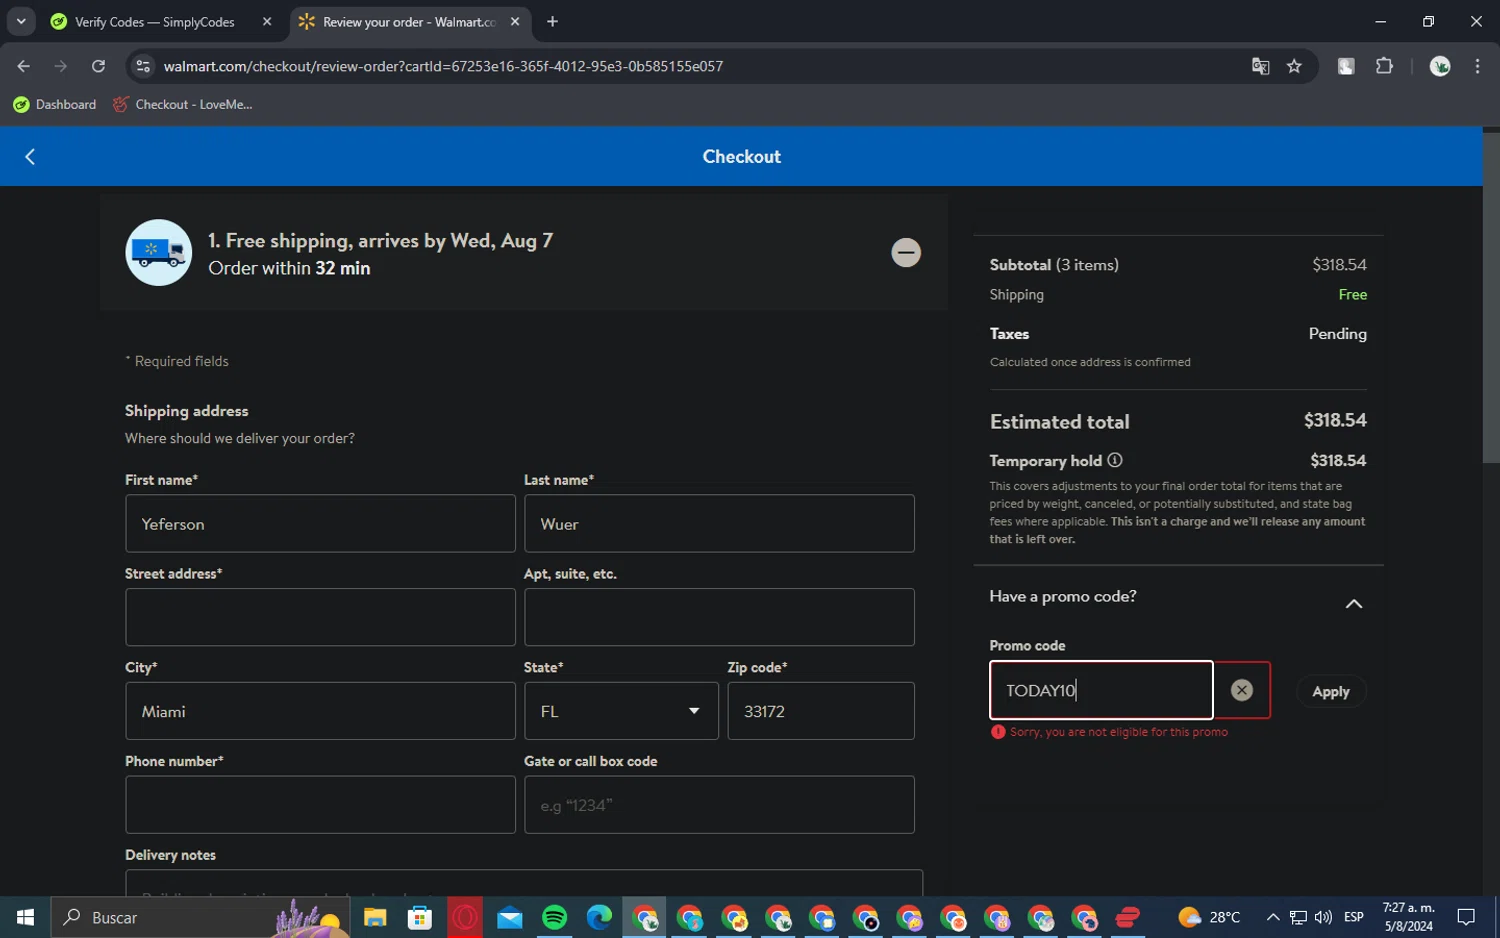Open Spotify from taskbar
This screenshot has width=1500, height=938.
pyautogui.click(x=555, y=917)
